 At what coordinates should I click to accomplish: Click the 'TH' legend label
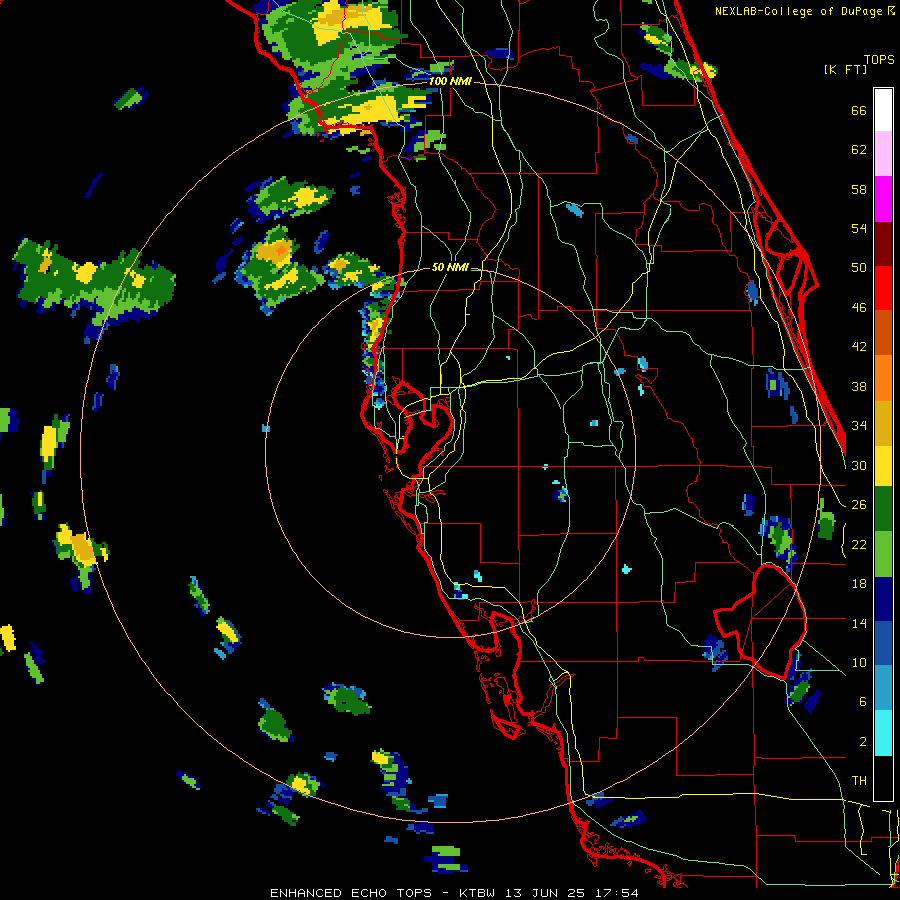click(x=859, y=781)
